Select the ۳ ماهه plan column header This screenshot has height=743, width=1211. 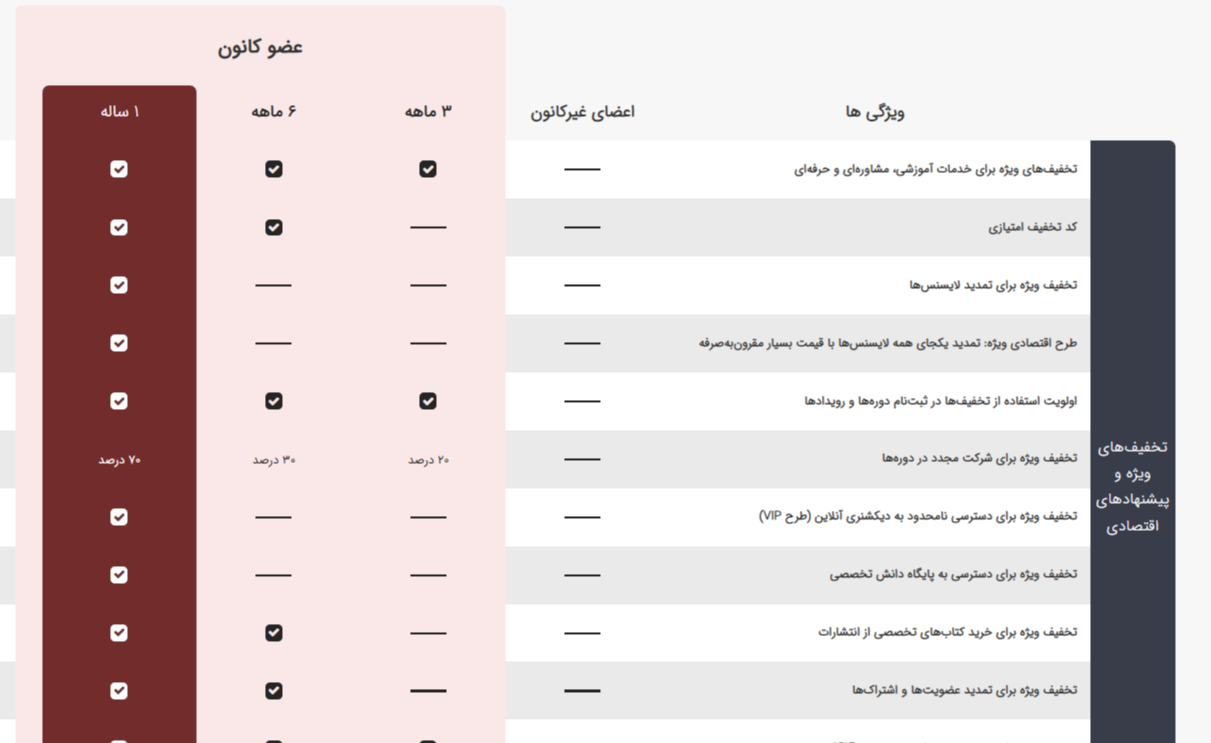428,112
